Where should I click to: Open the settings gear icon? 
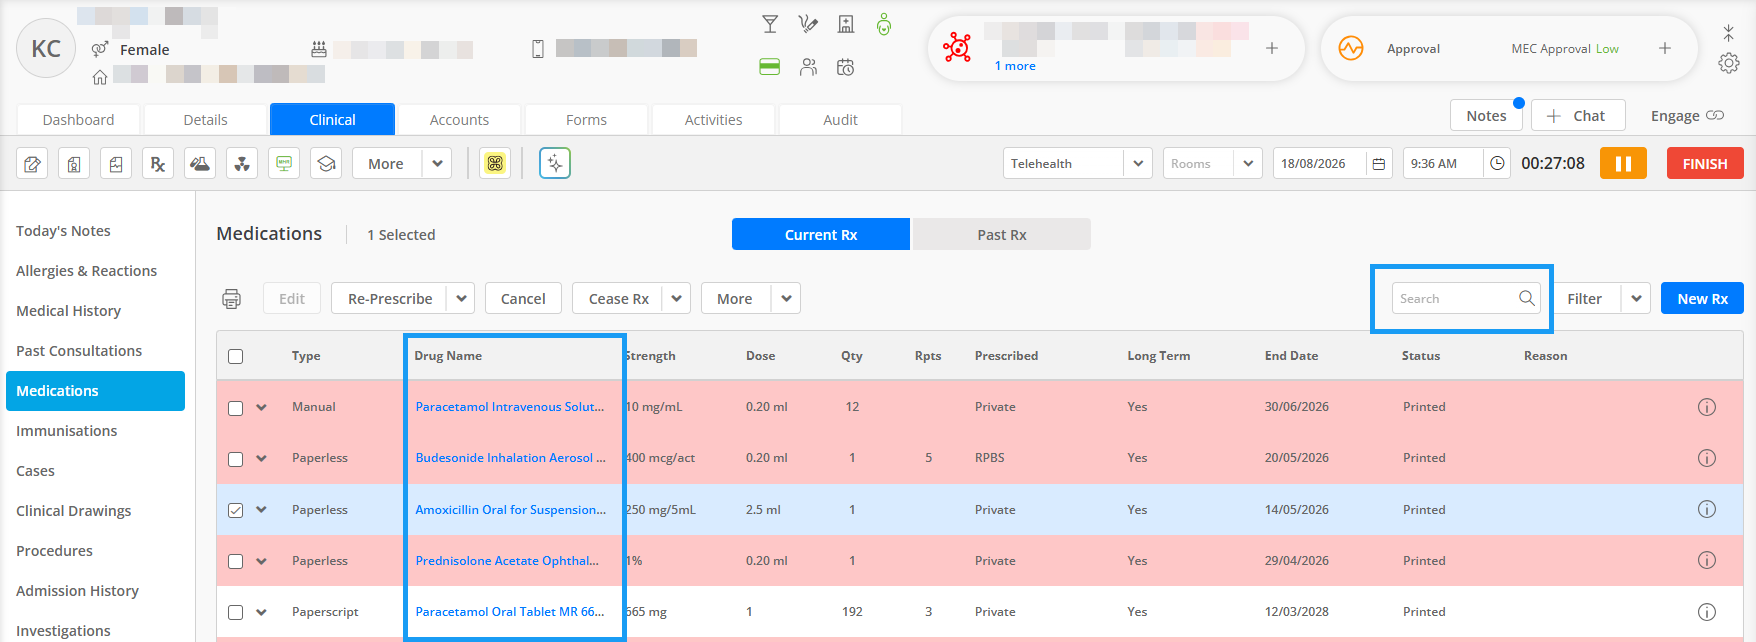[1728, 63]
